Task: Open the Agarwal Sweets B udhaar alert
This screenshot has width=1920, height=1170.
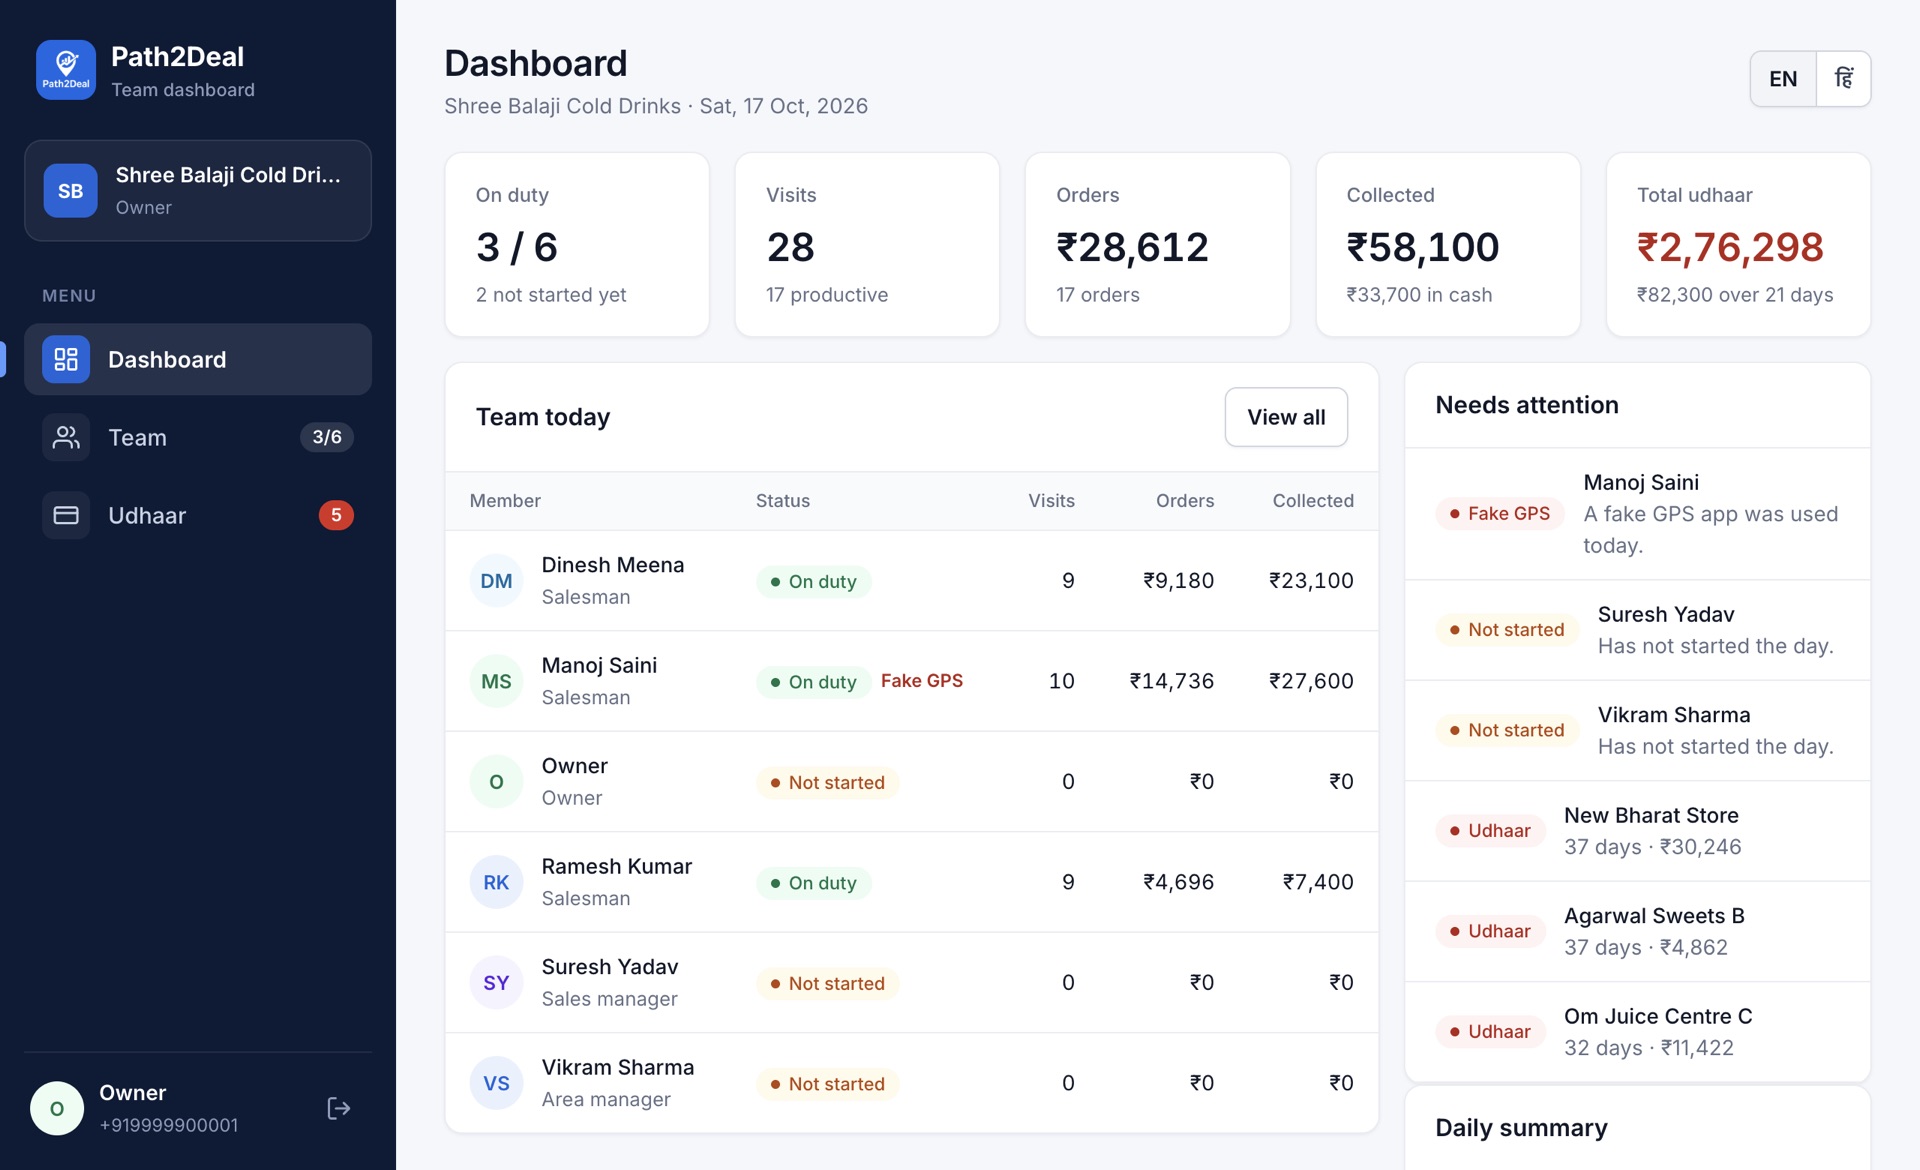Action: pos(1638,931)
